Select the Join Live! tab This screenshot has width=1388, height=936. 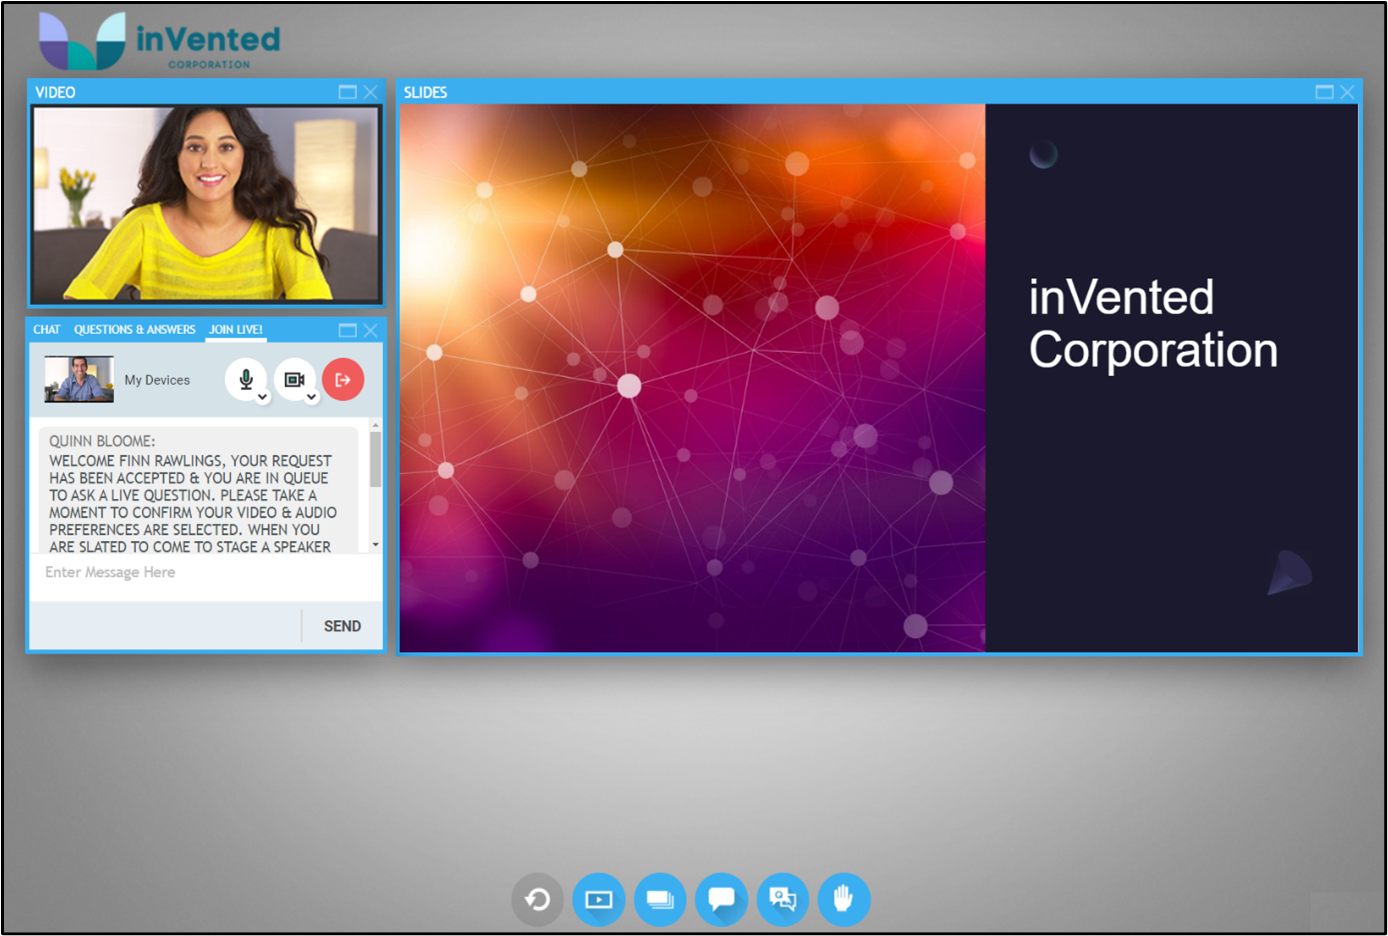click(236, 329)
